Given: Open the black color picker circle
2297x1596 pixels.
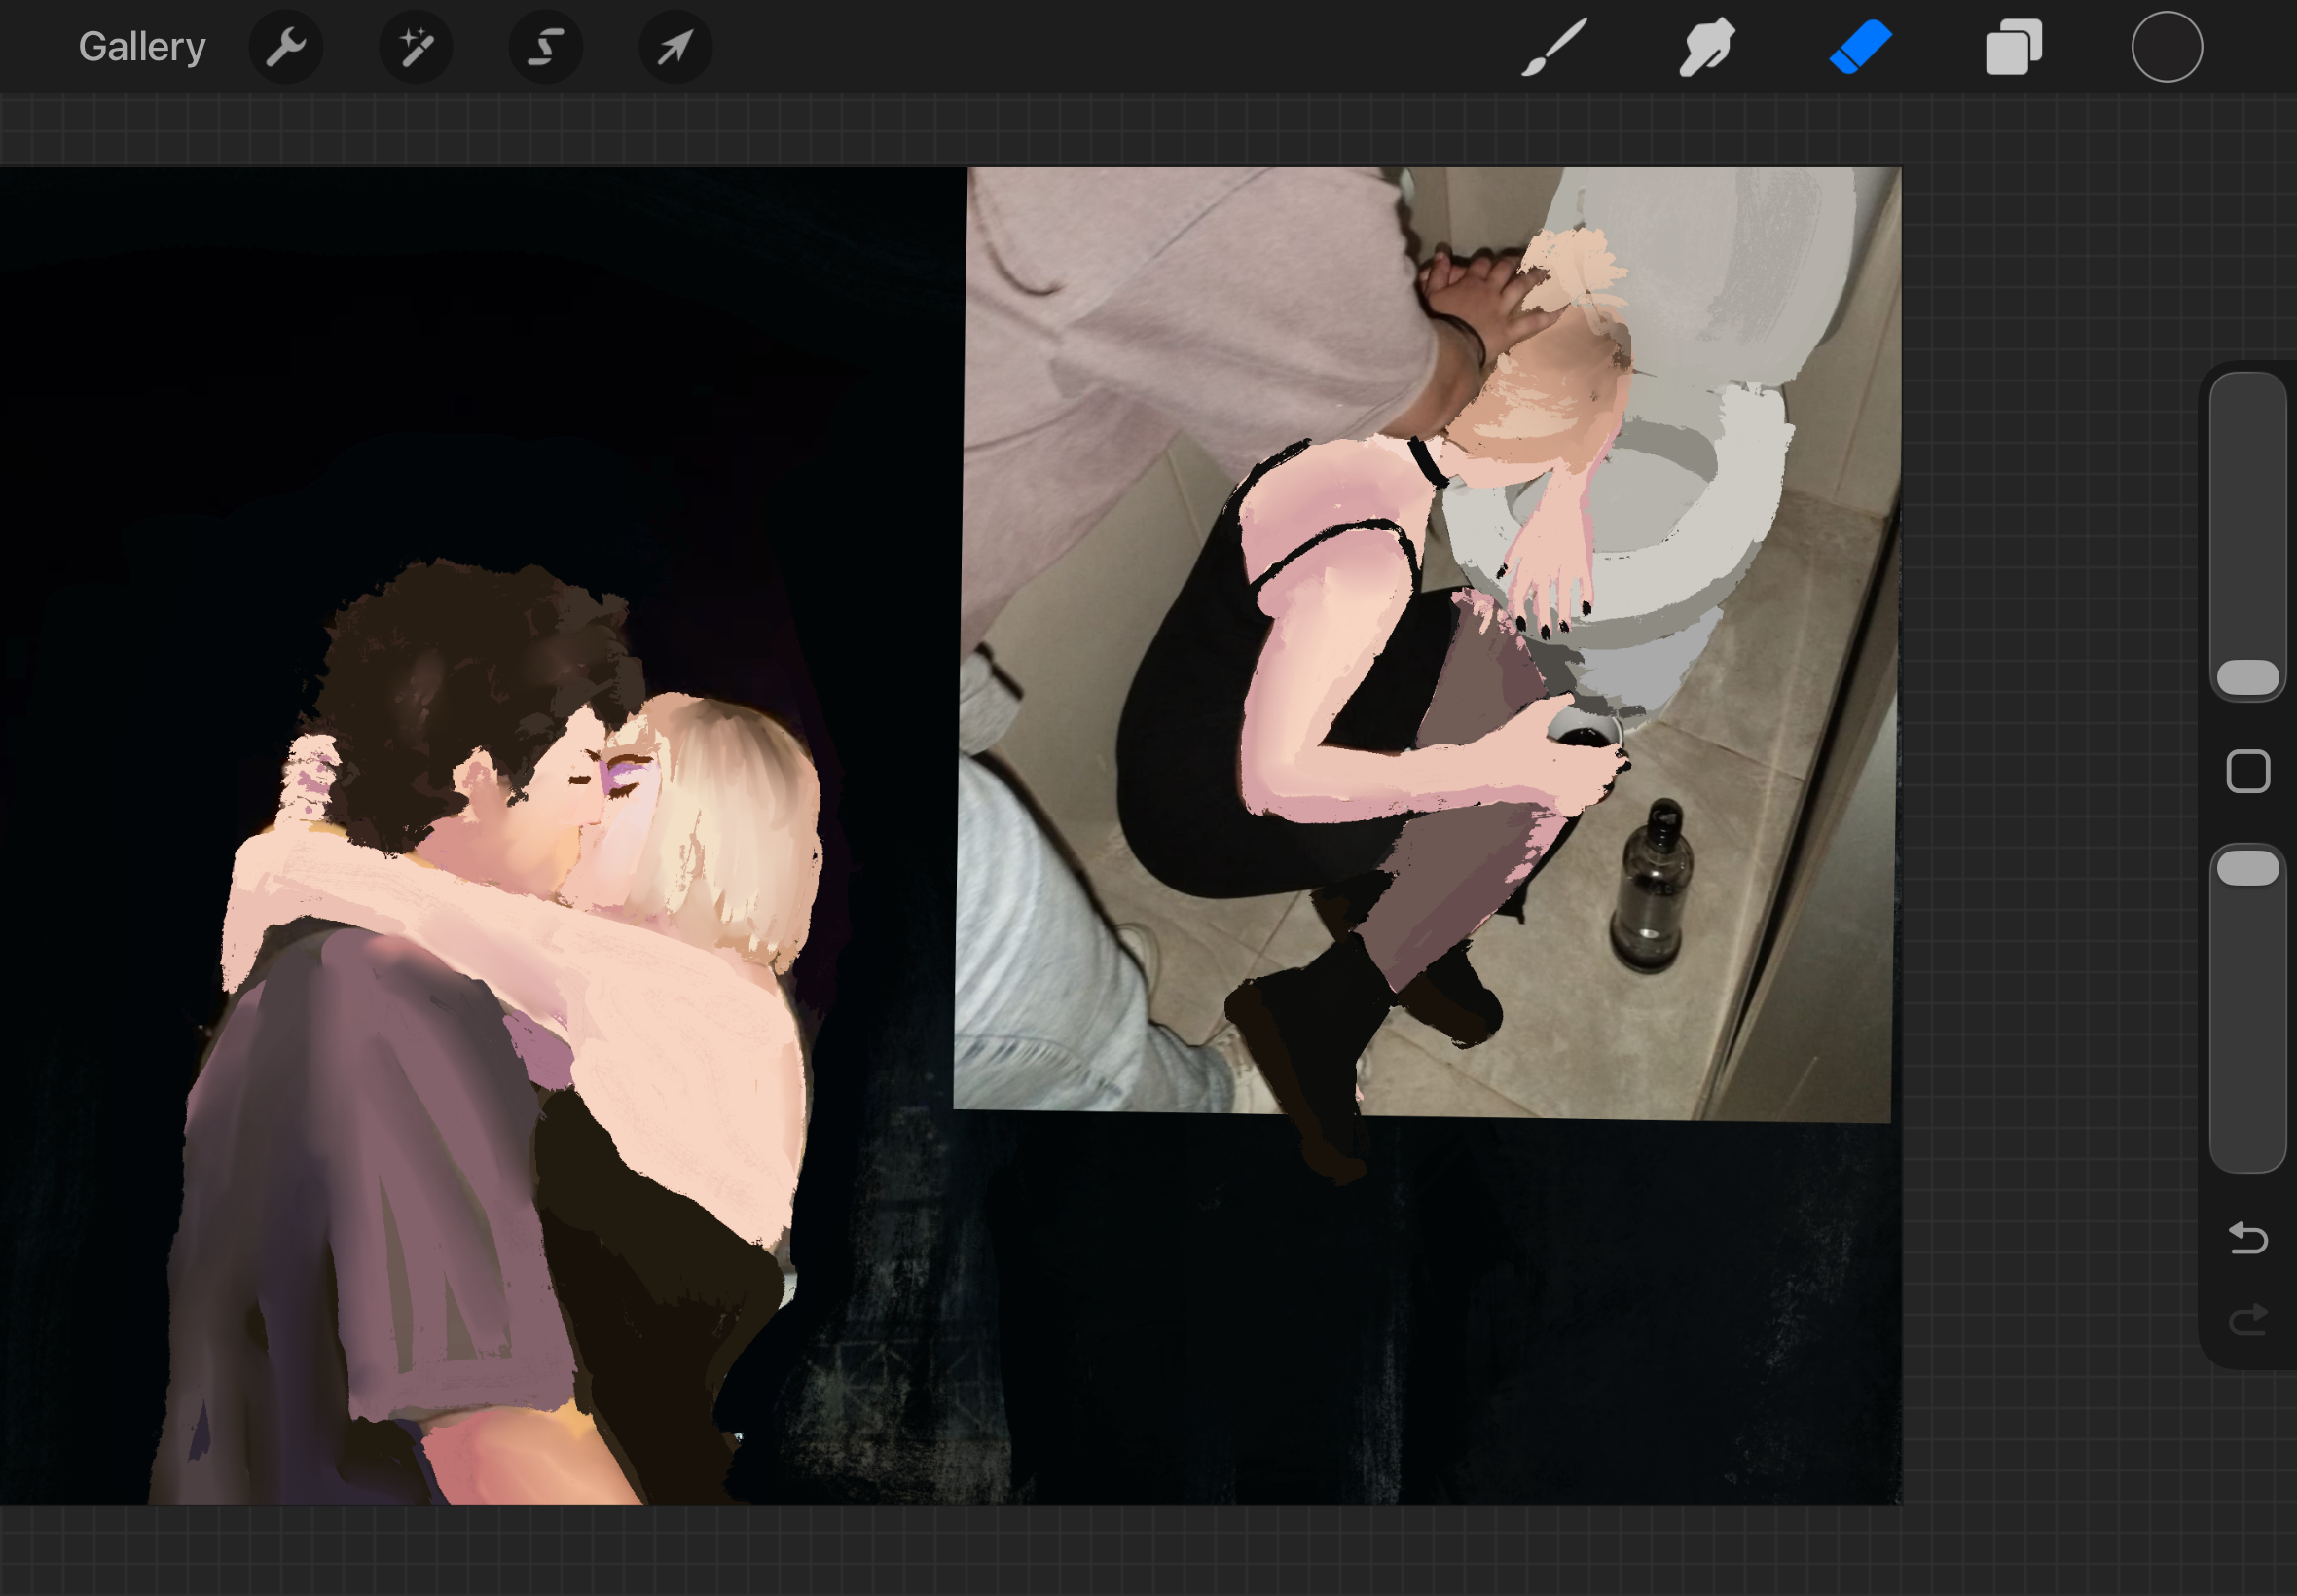Looking at the screenshot, I should [x=2166, y=47].
